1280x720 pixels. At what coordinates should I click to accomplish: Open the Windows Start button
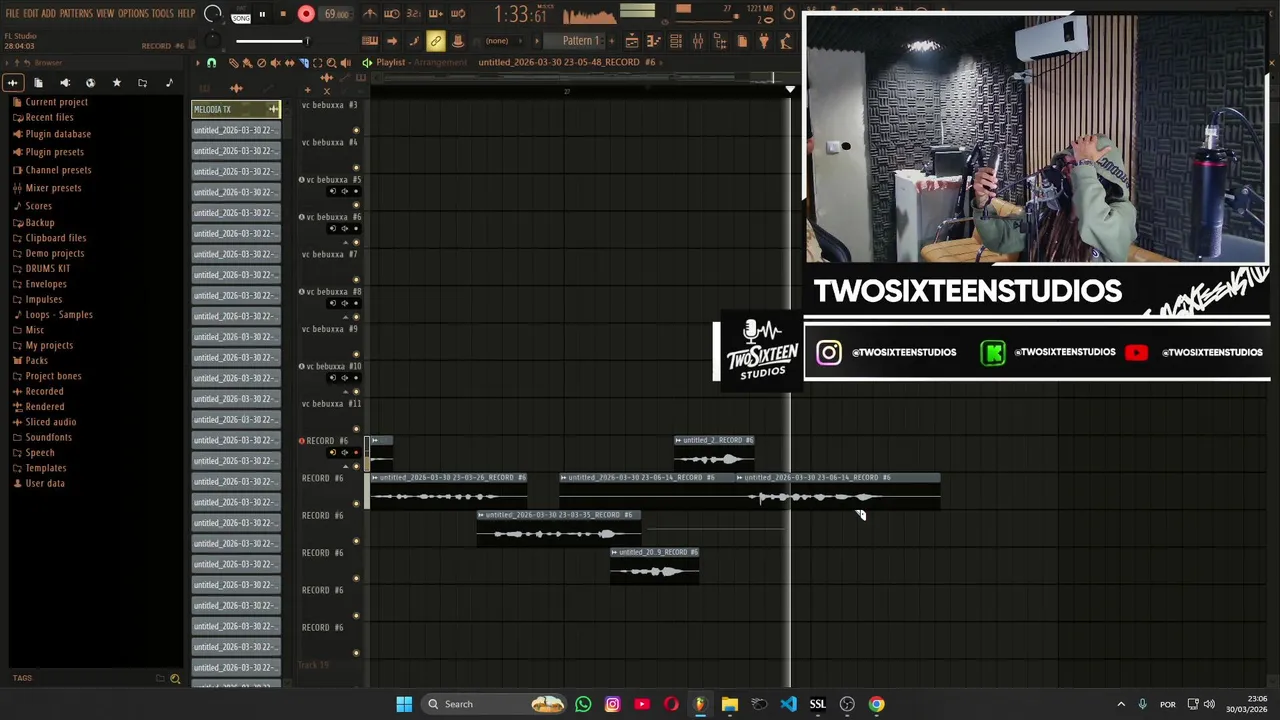pos(404,704)
